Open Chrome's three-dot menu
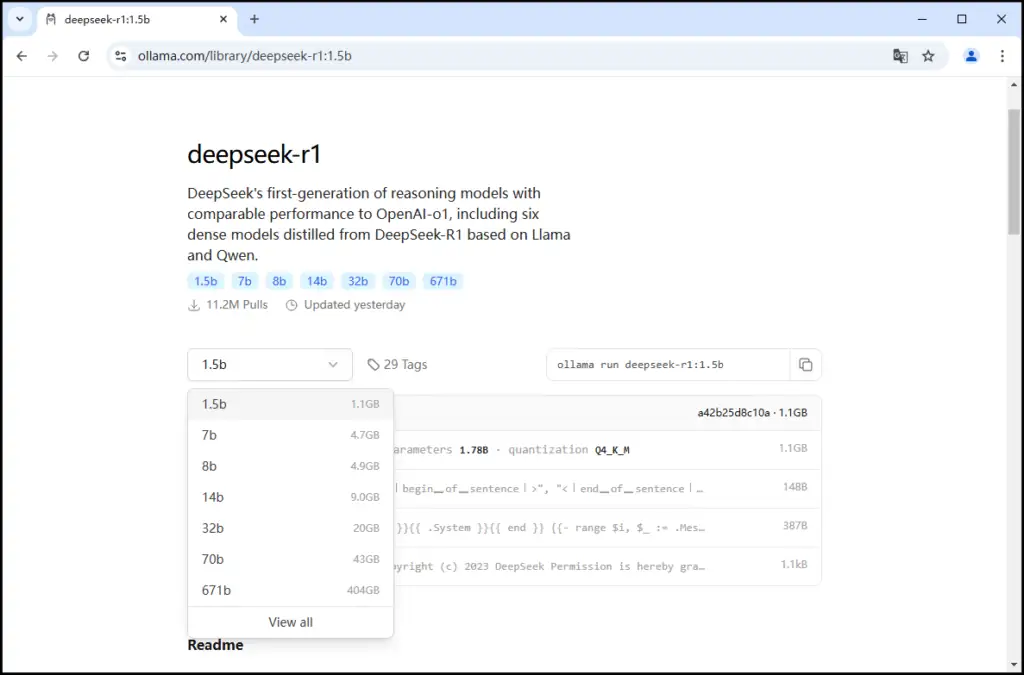Screen dimensions: 1024x675 tap(1002, 56)
